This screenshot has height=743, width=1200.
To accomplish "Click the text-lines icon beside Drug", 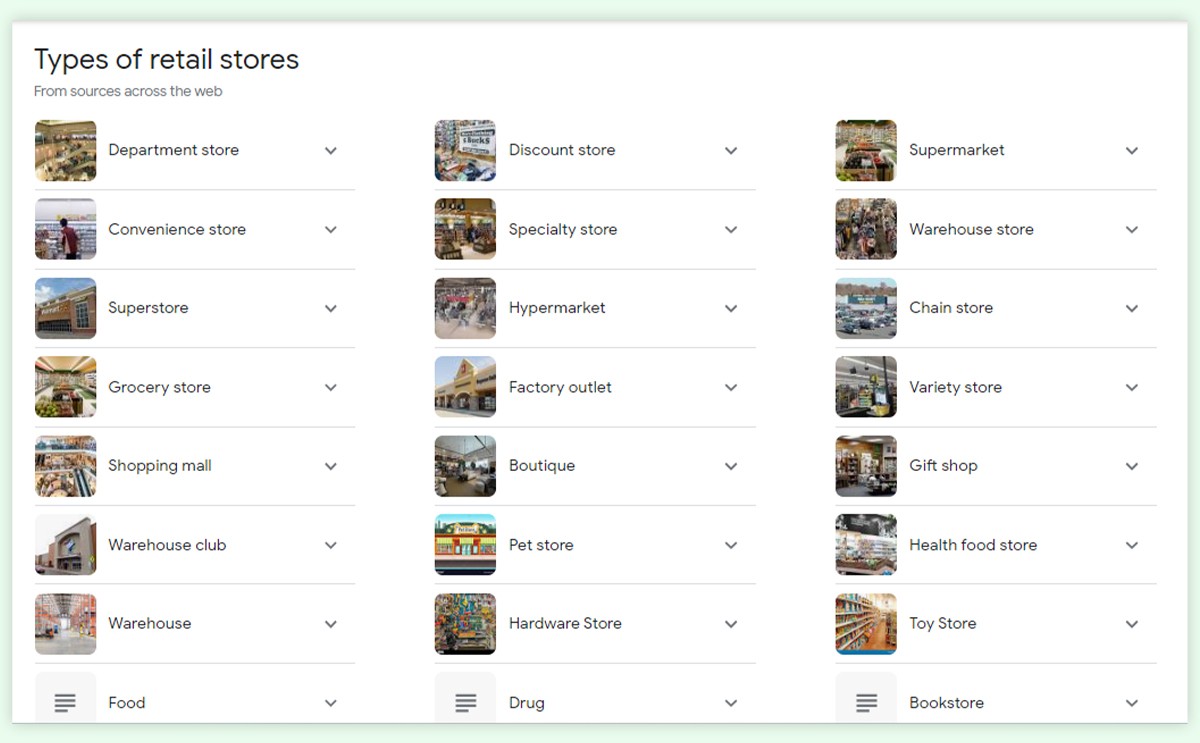I will click(x=465, y=703).
